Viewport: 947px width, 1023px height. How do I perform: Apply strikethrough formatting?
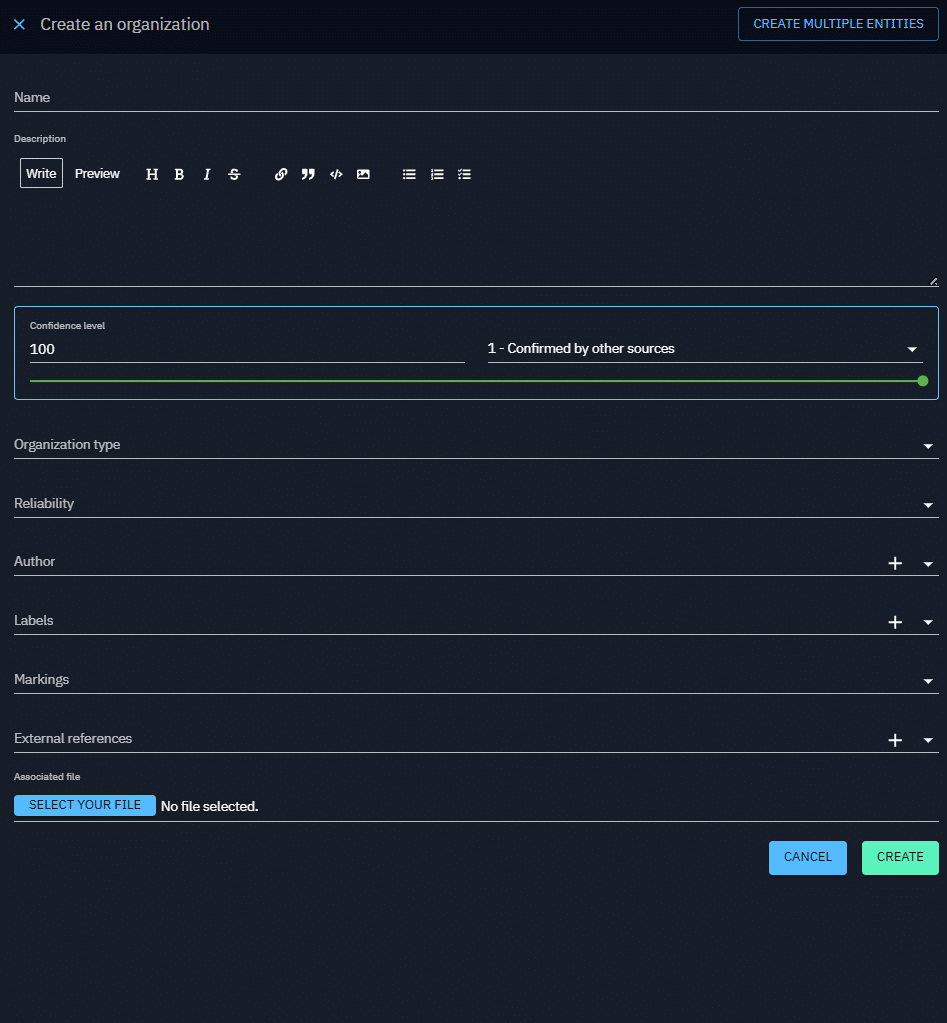(234, 174)
